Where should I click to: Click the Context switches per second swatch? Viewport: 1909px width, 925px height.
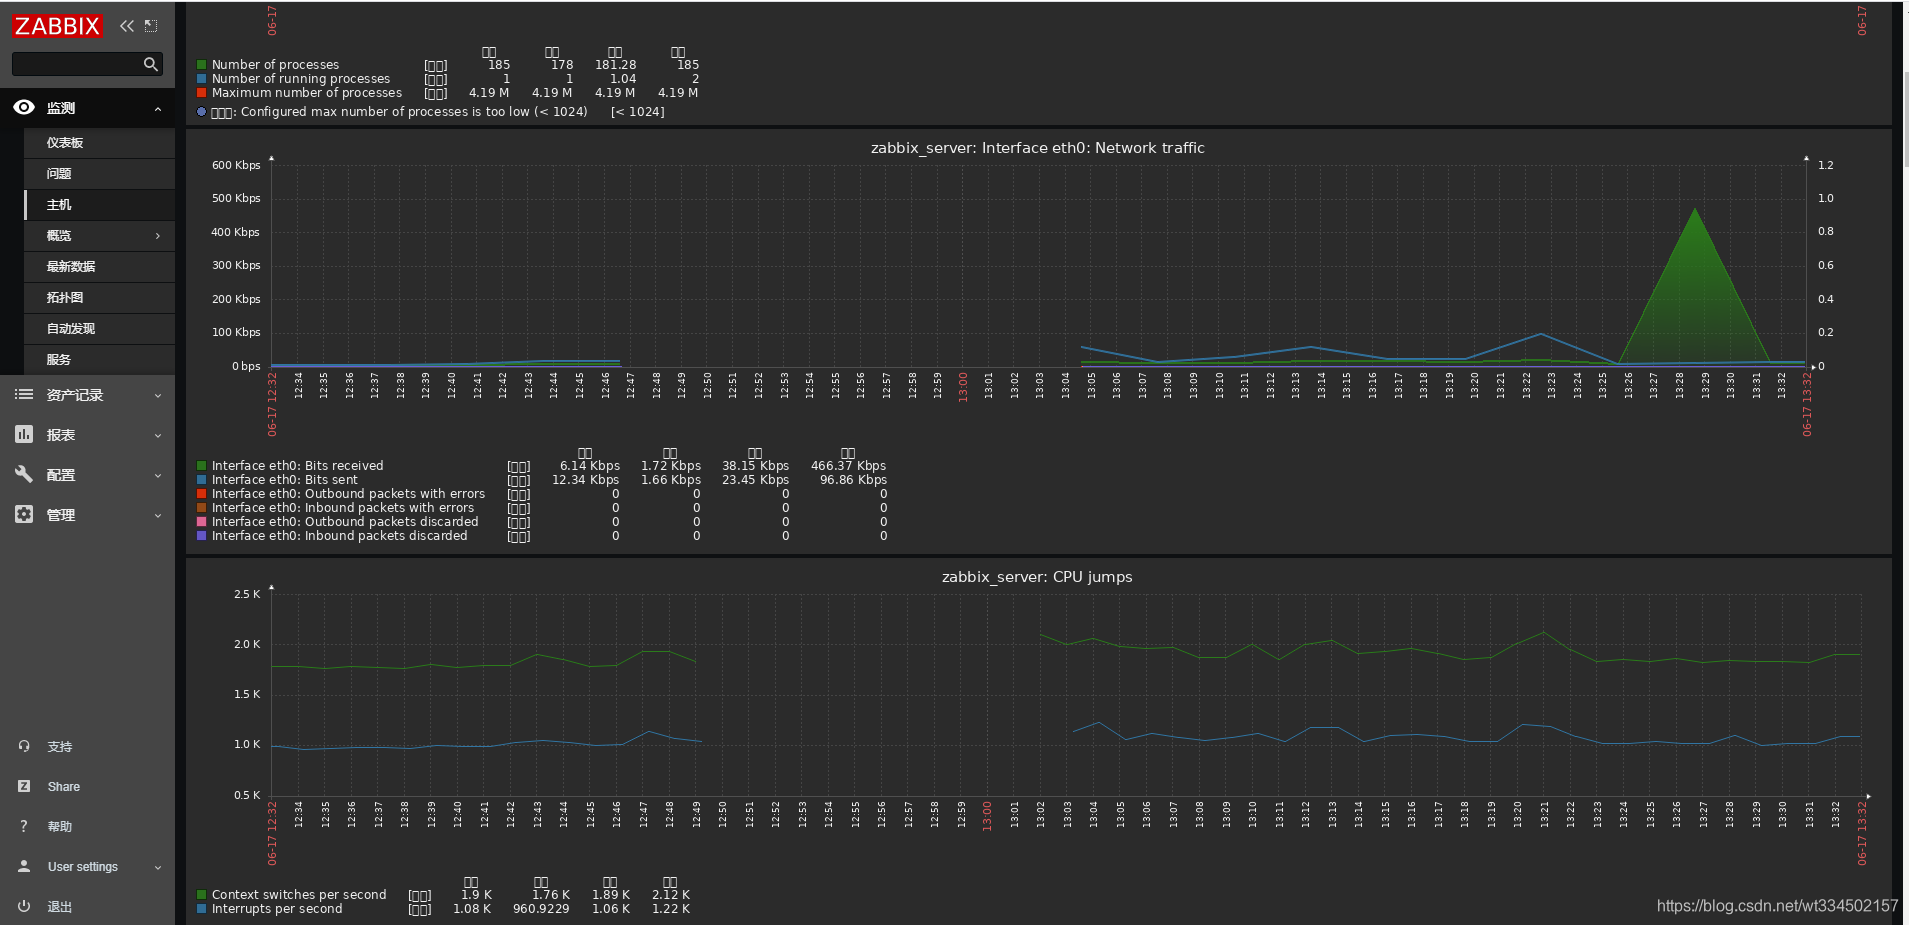pyautogui.click(x=202, y=895)
